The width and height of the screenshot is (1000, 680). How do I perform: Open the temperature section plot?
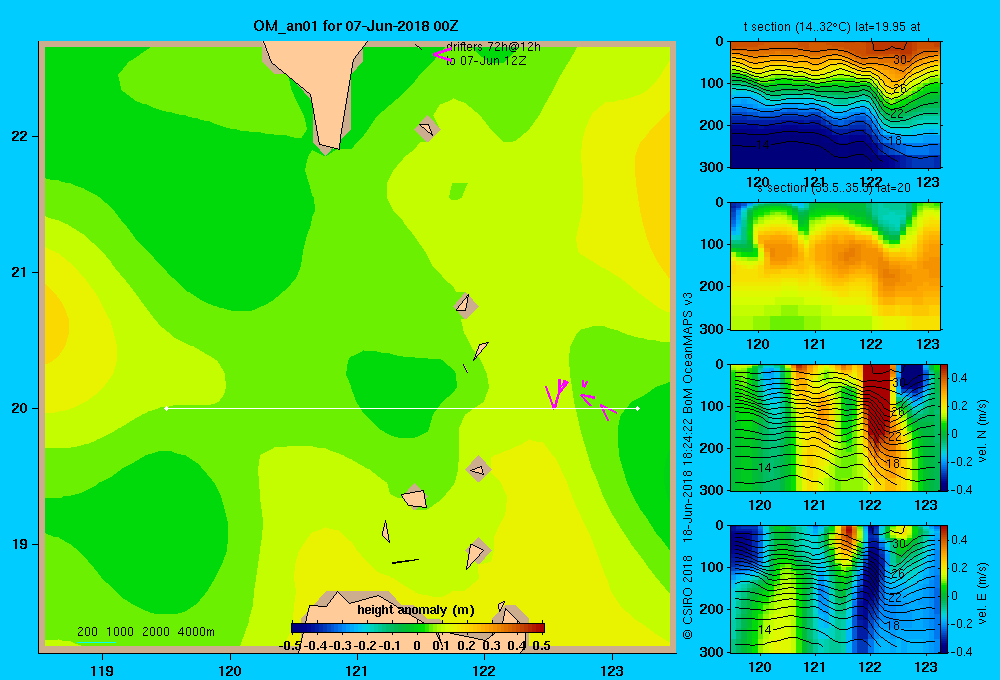(835, 104)
